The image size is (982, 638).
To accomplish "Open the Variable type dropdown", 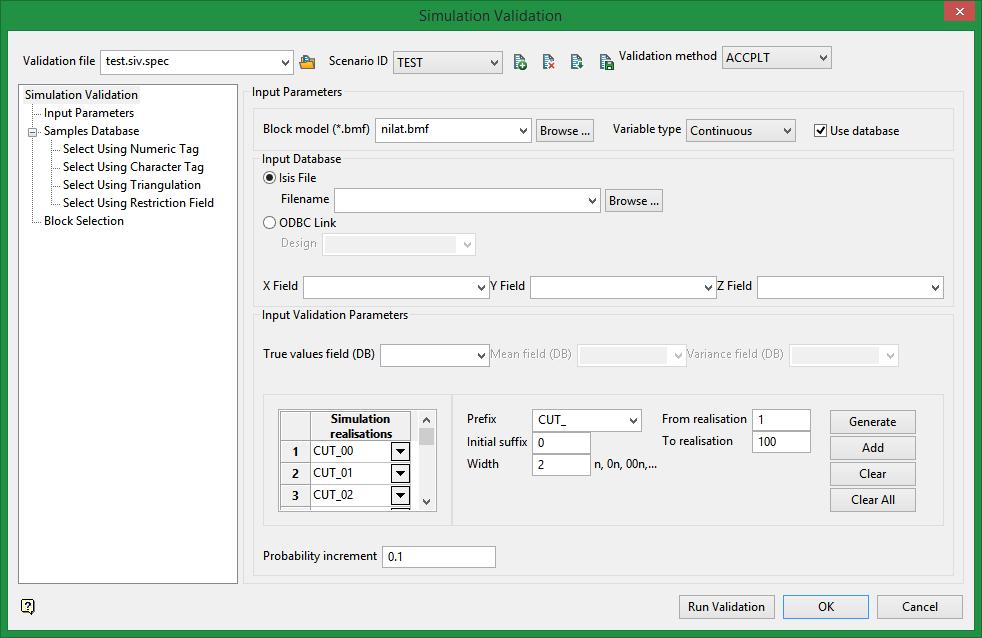I will click(x=741, y=131).
